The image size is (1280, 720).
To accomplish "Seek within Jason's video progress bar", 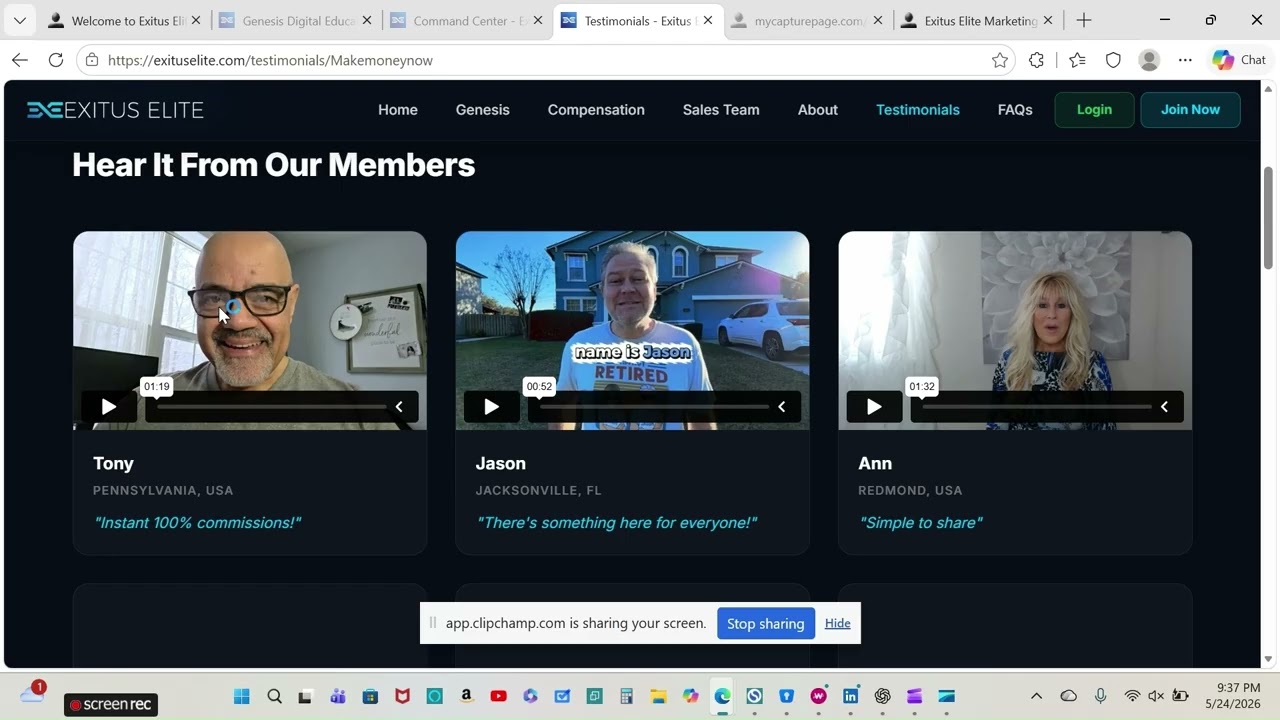I will (x=655, y=407).
